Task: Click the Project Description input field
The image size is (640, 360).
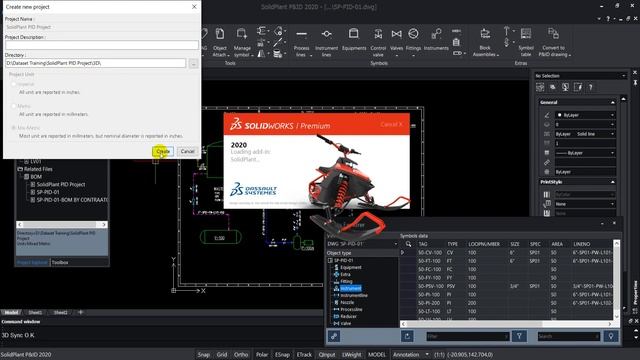Action: pos(102,45)
